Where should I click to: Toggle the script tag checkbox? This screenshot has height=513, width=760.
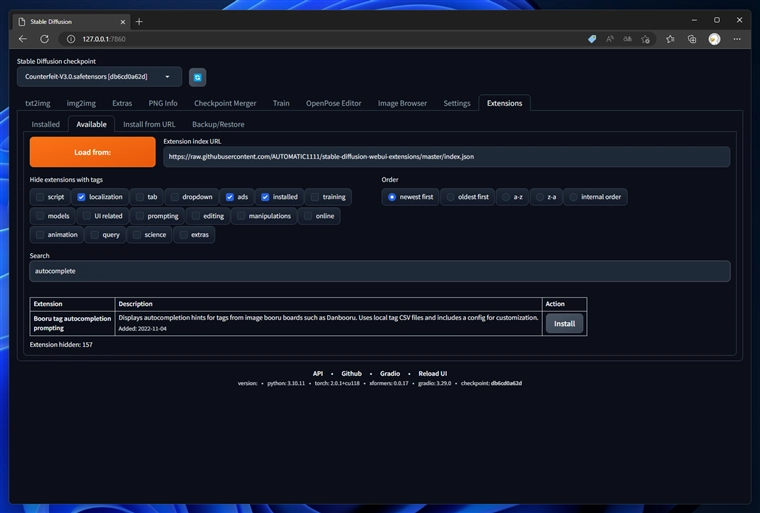pos(40,197)
